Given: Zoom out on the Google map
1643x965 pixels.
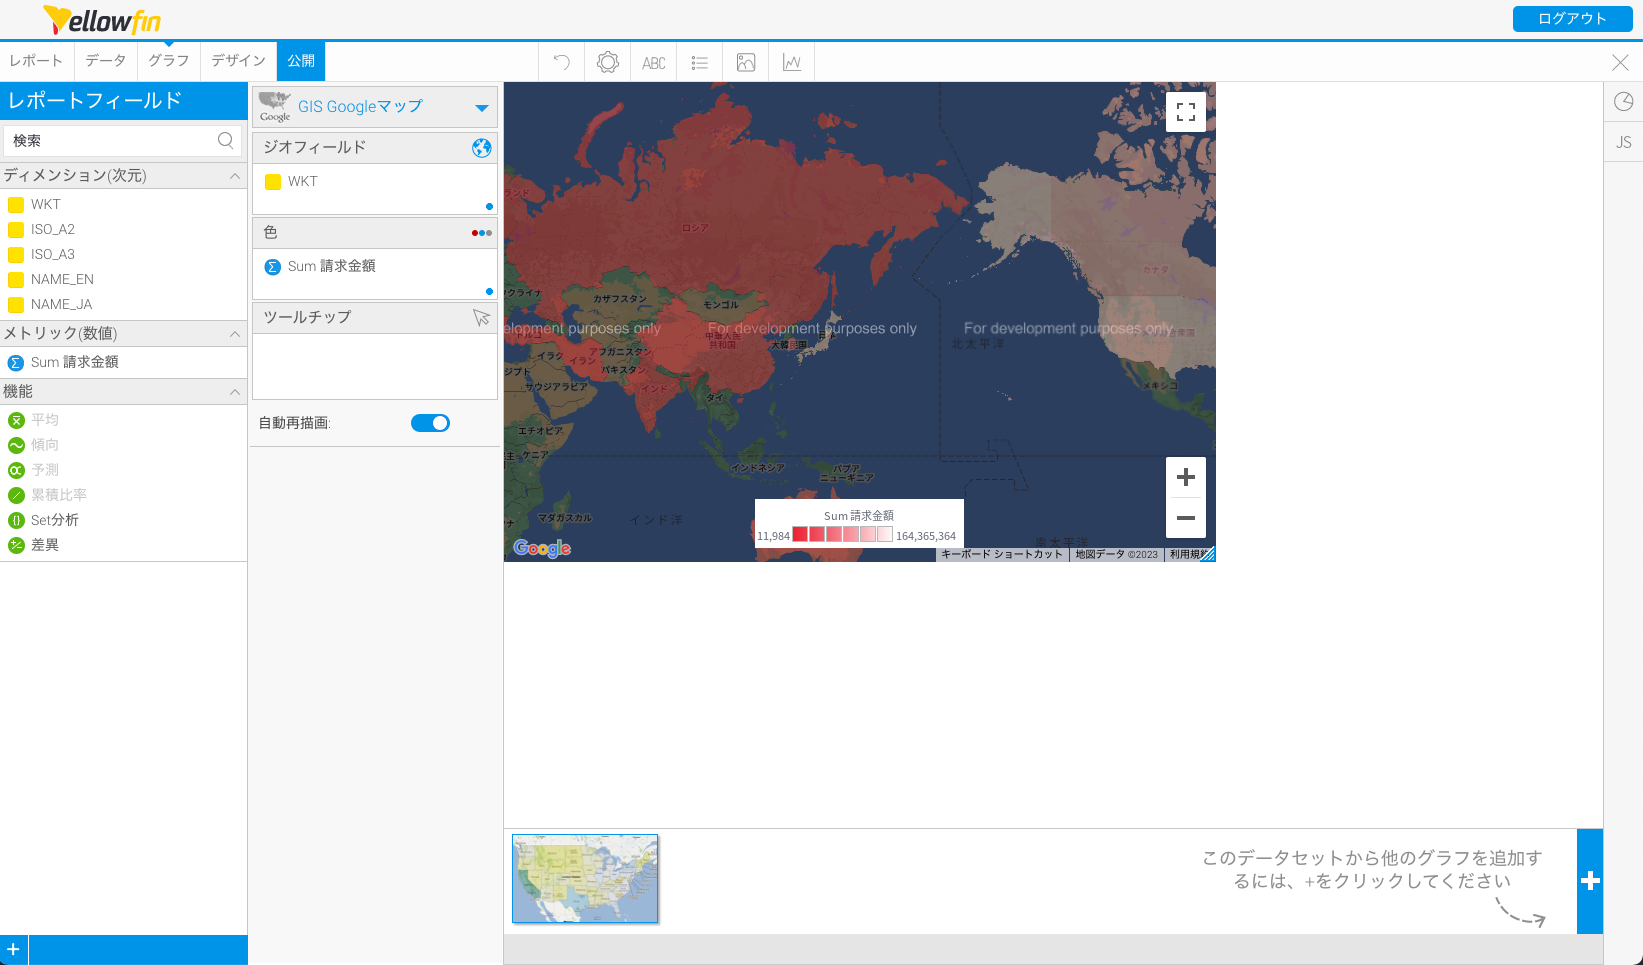Looking at the screenshot, I should point(1186,518).
